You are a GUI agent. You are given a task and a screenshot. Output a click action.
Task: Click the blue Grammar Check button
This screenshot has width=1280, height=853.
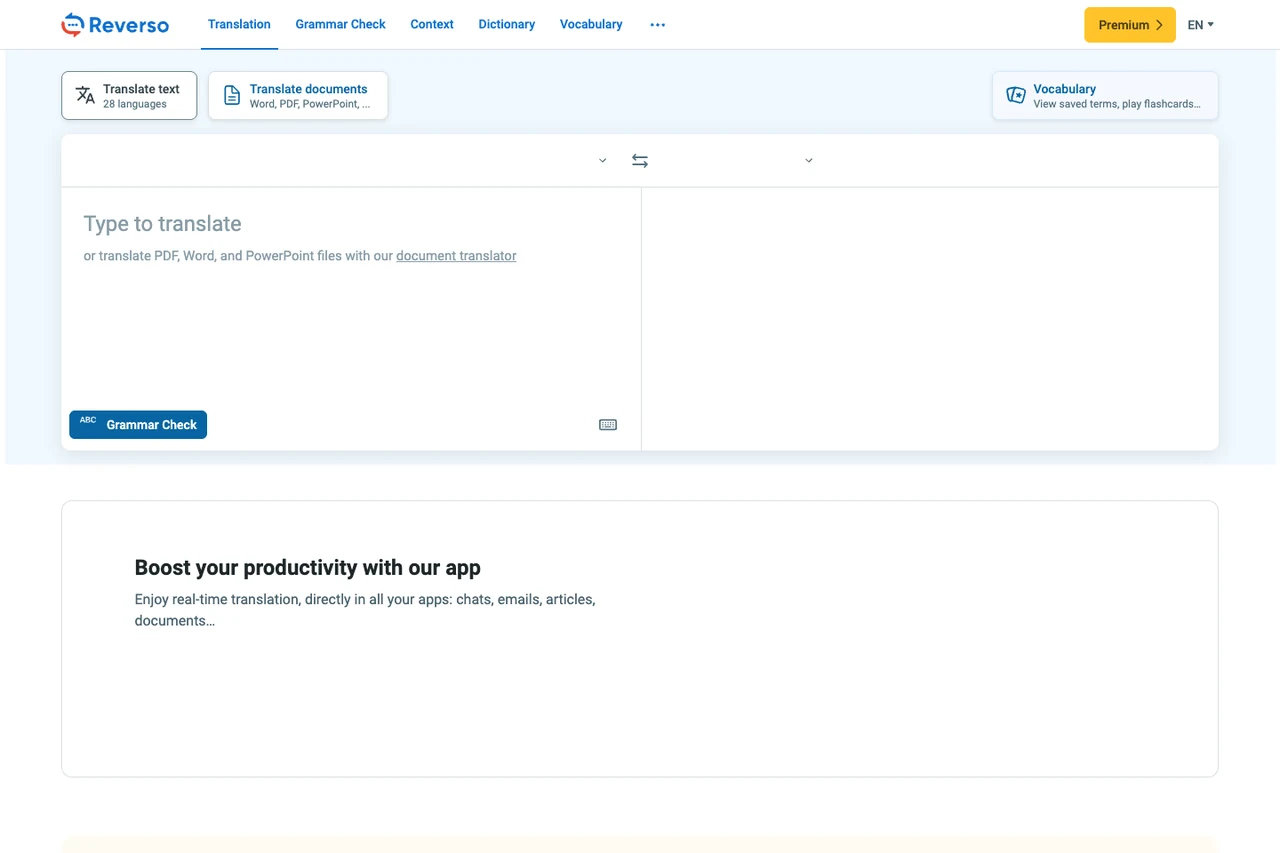[x=138, y=425]
